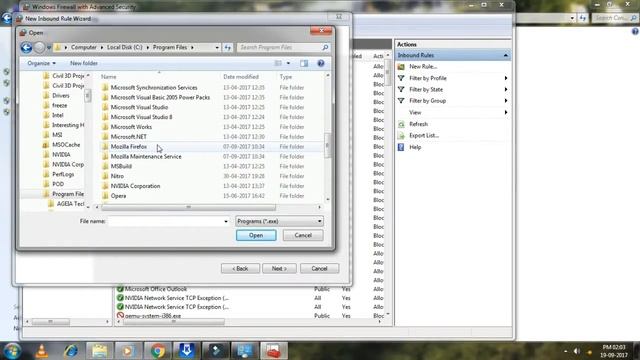Click the Filter by Group funnel icon
Screen dimensions: 640x360
pyautogui.click(x=401, y=101)
